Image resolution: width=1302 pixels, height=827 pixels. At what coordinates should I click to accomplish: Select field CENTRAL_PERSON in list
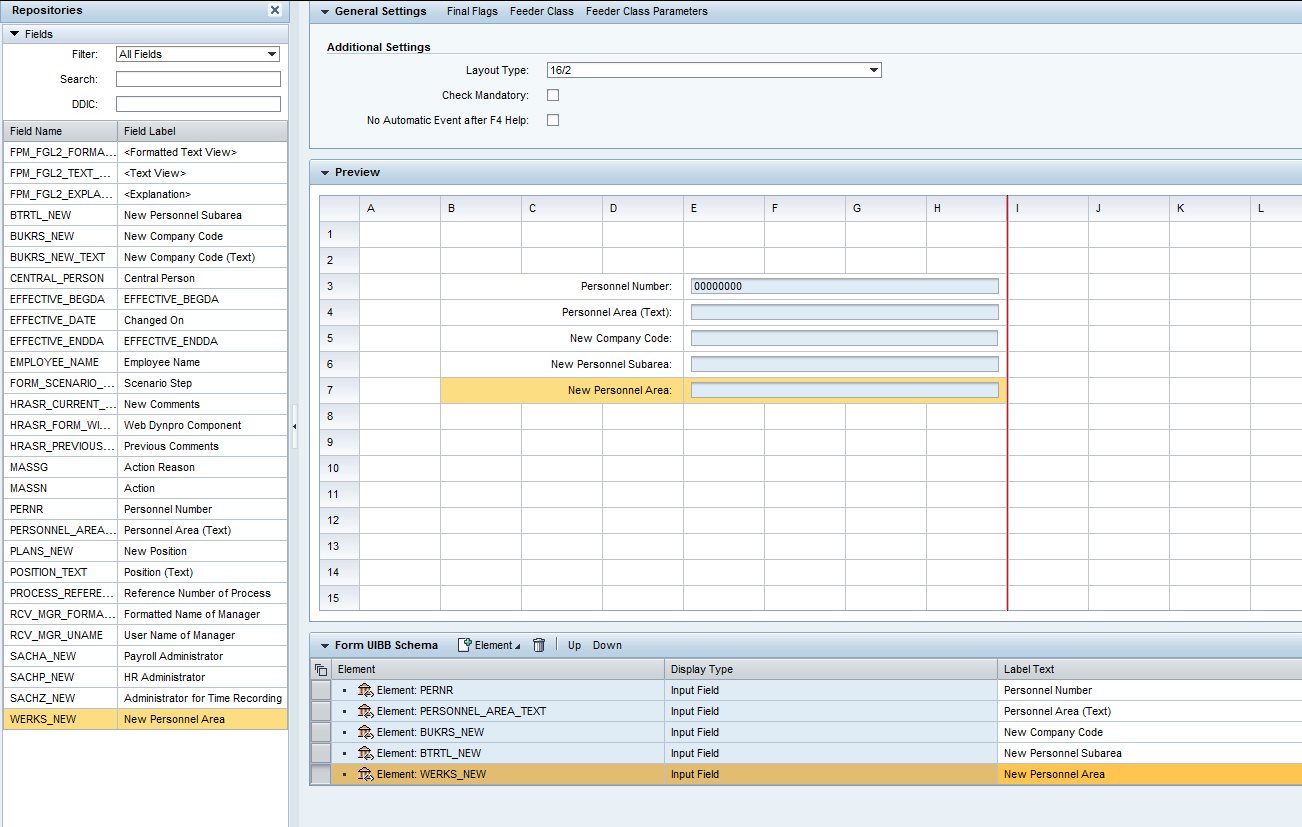145,278
